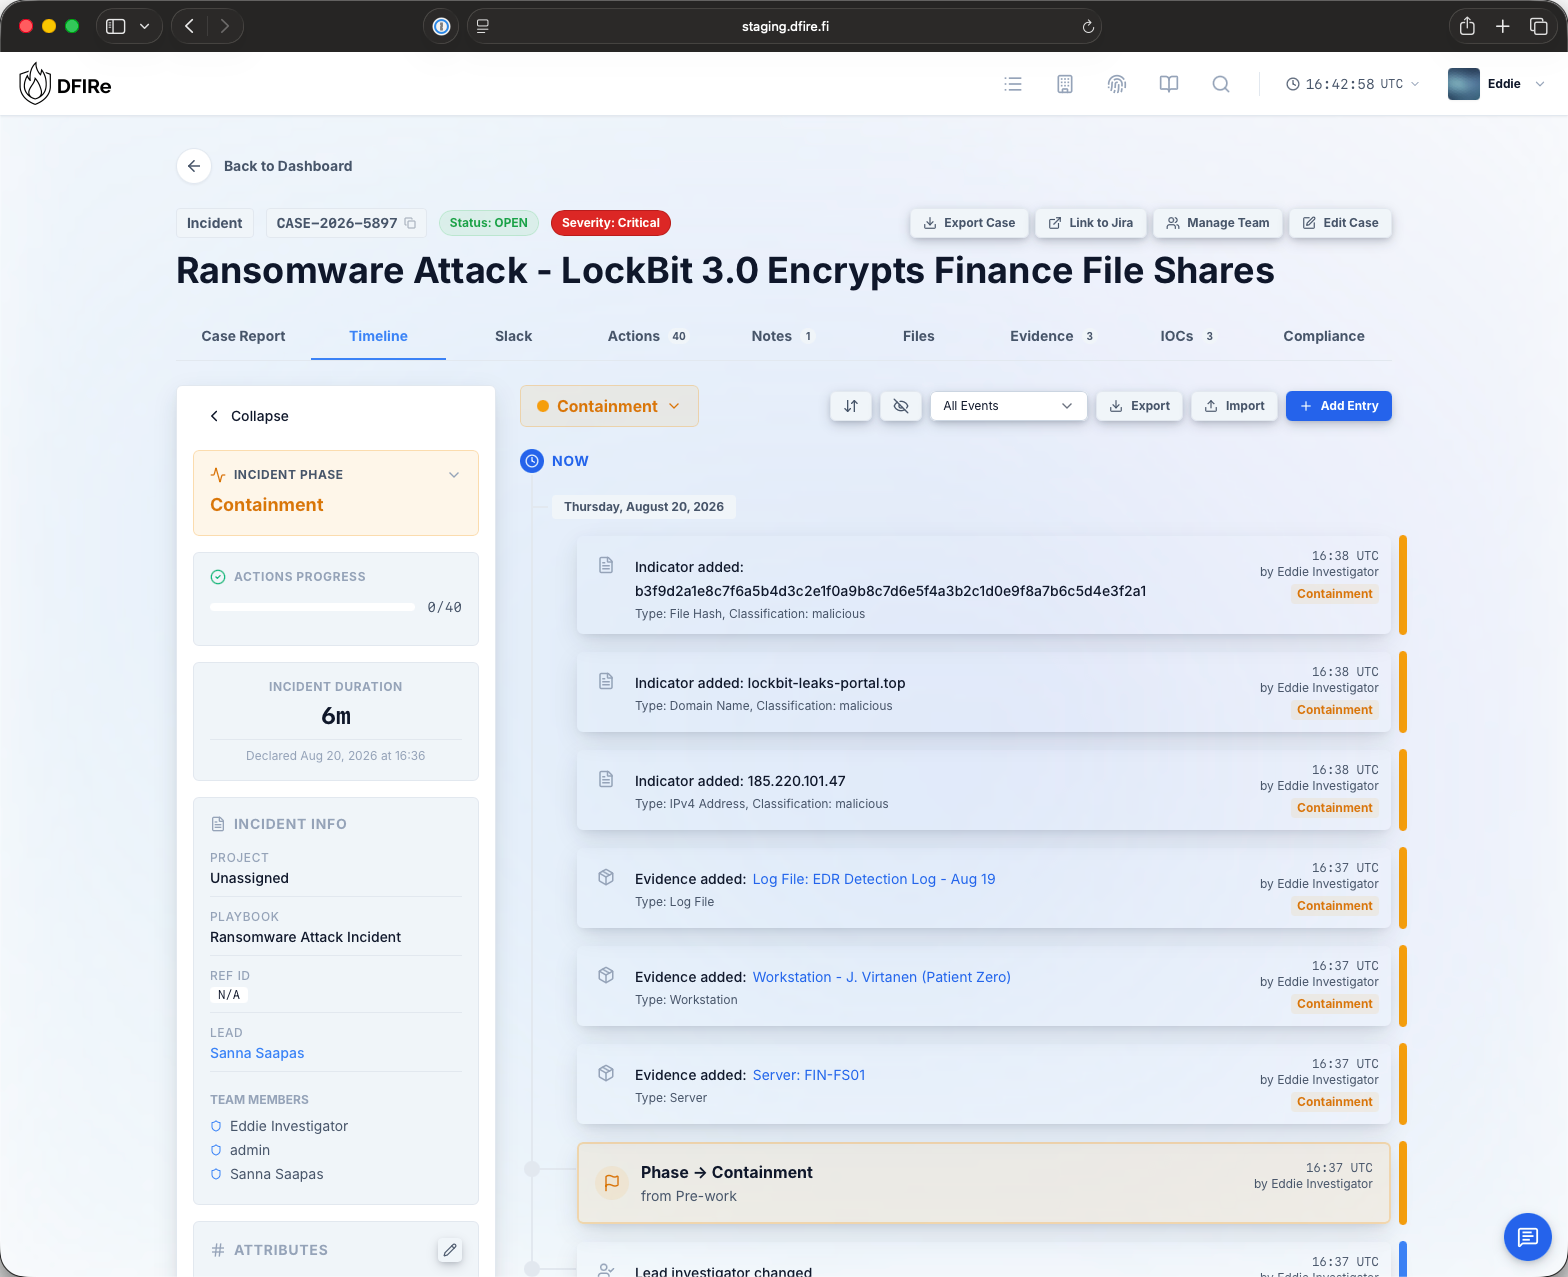Image resolution: width=1568 pixels, height=1277 pixels.
Task: Go to the Actions tab
Action: (647, 336)
